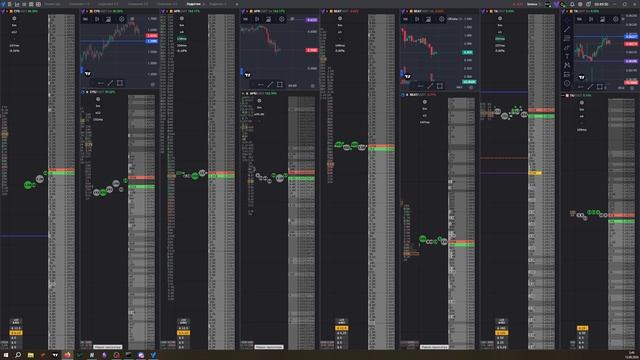Pick patterns tool in TA chart sidebar
This screenshot has height=360, width=640.
pos(567,65)
